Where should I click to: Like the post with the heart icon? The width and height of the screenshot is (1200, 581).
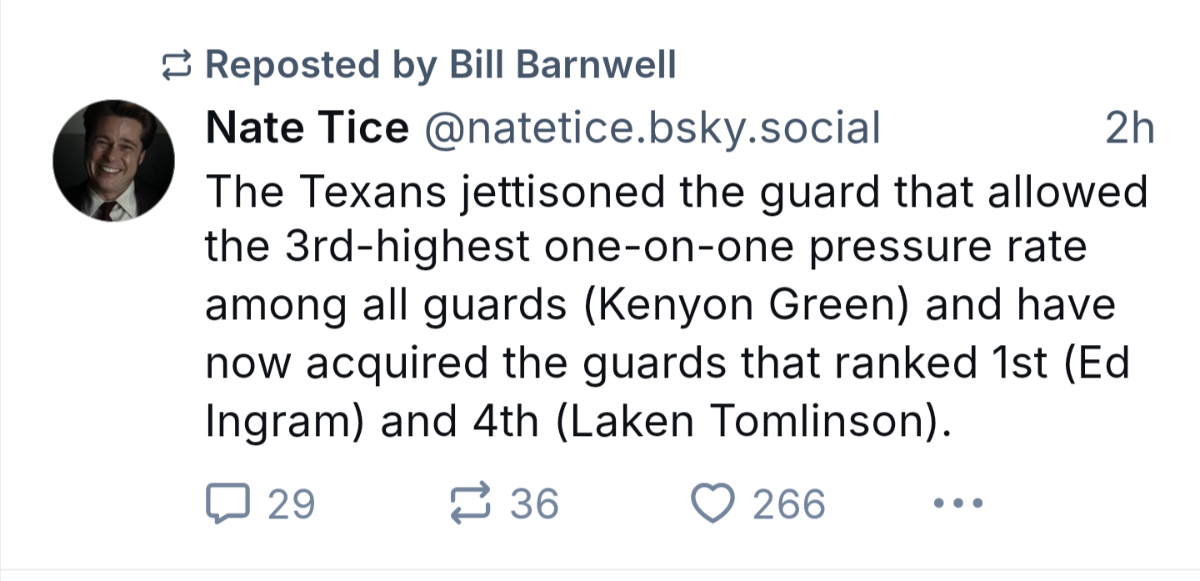[x=714, y=503]
